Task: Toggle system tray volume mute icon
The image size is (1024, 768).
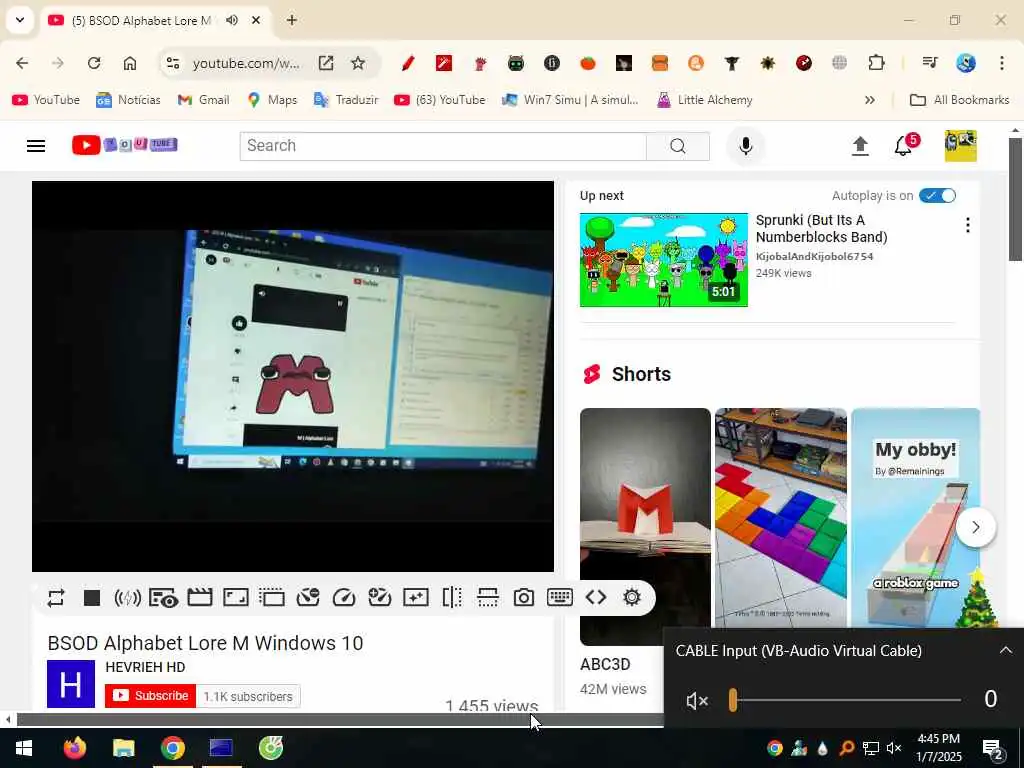Action: coord(894,748)
